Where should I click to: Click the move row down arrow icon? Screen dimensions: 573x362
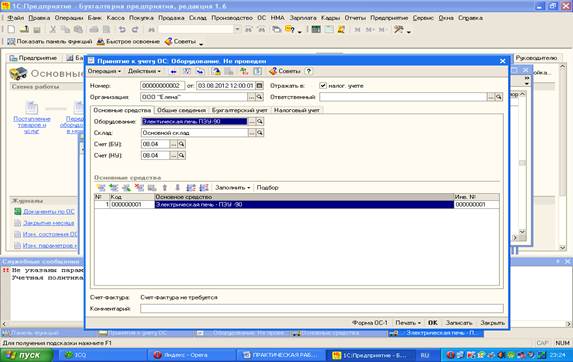coord(177,188)
